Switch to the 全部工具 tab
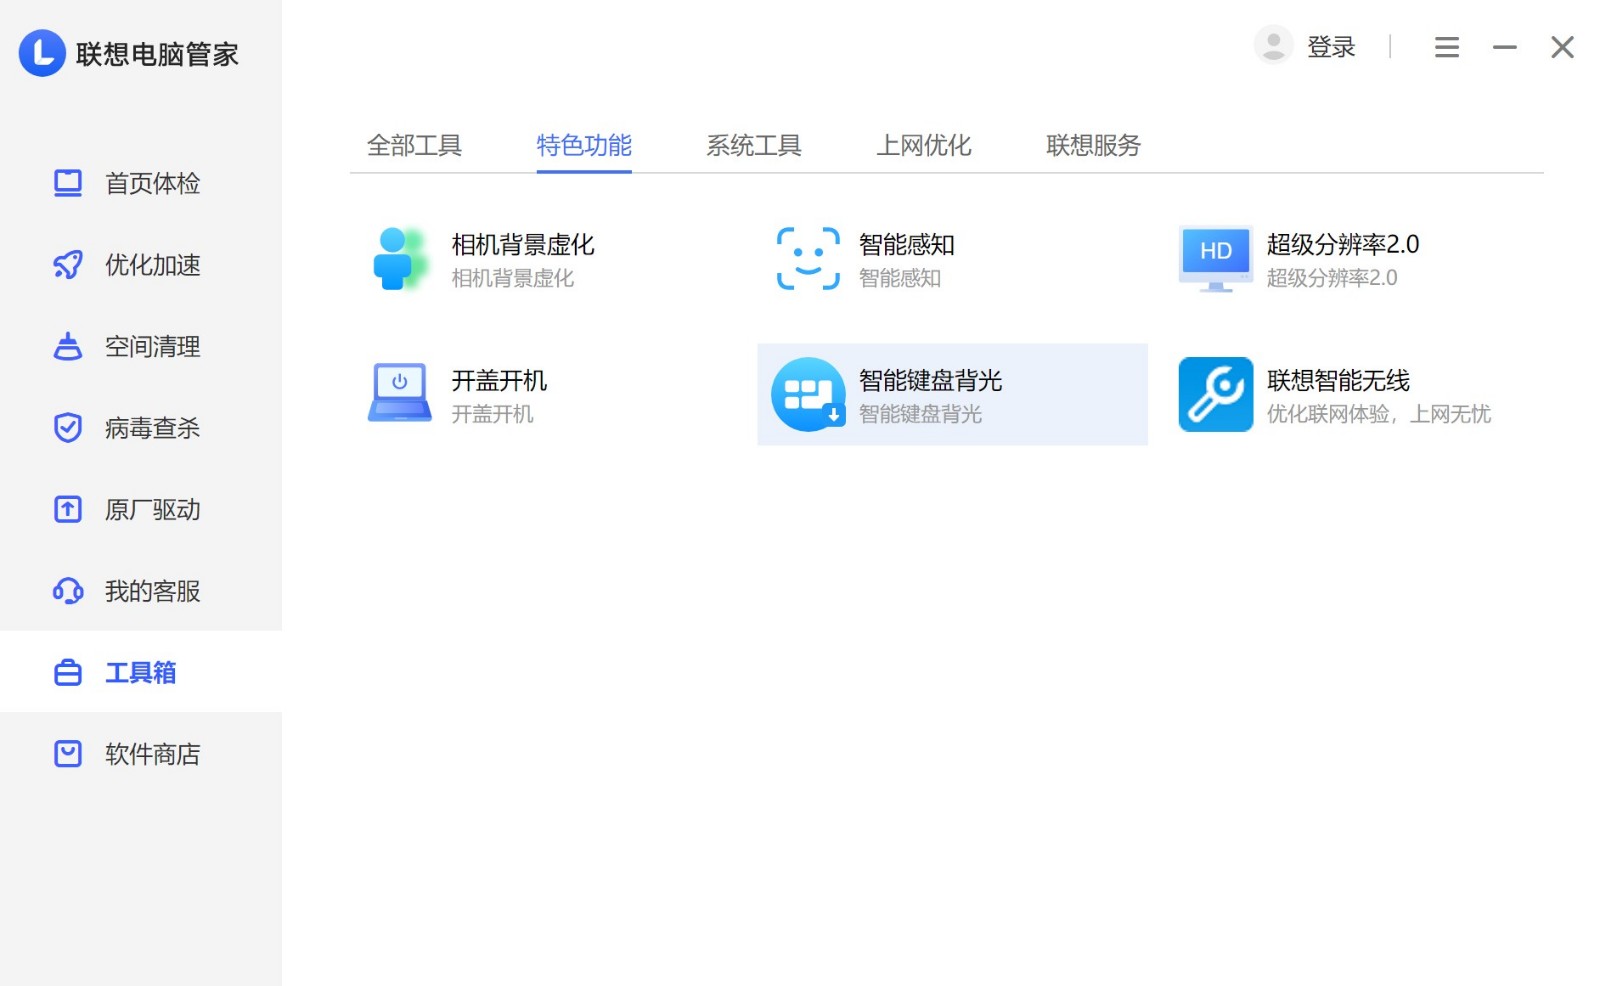Screen dimensions: 1600x986 pyautogui.click(x=414, y=146)
